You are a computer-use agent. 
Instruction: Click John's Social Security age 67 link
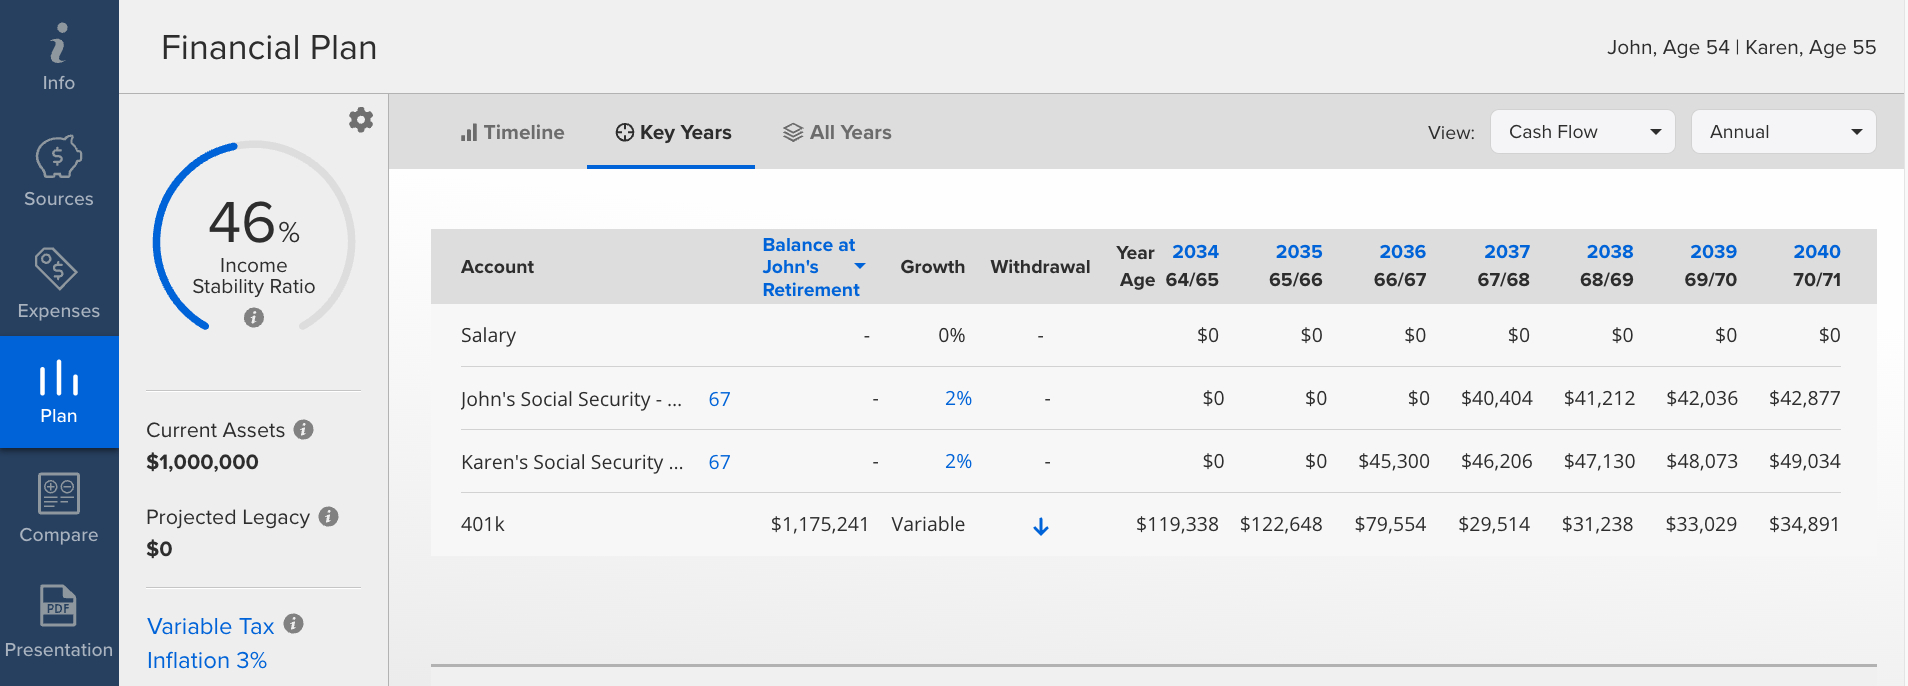(719, 399)
